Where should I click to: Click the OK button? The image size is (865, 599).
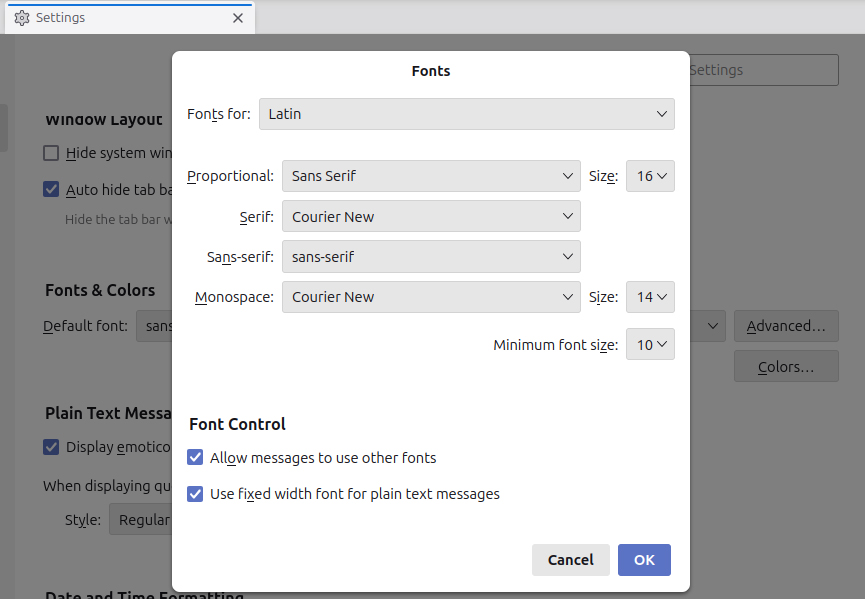coord(644,560)
